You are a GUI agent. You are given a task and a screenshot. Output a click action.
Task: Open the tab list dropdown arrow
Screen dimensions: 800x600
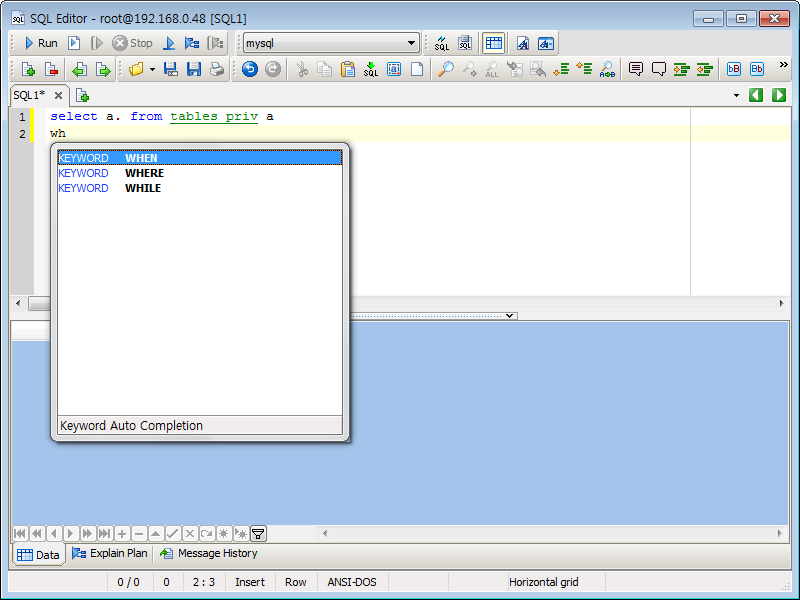pyautogui.click(x=736, y=95)
